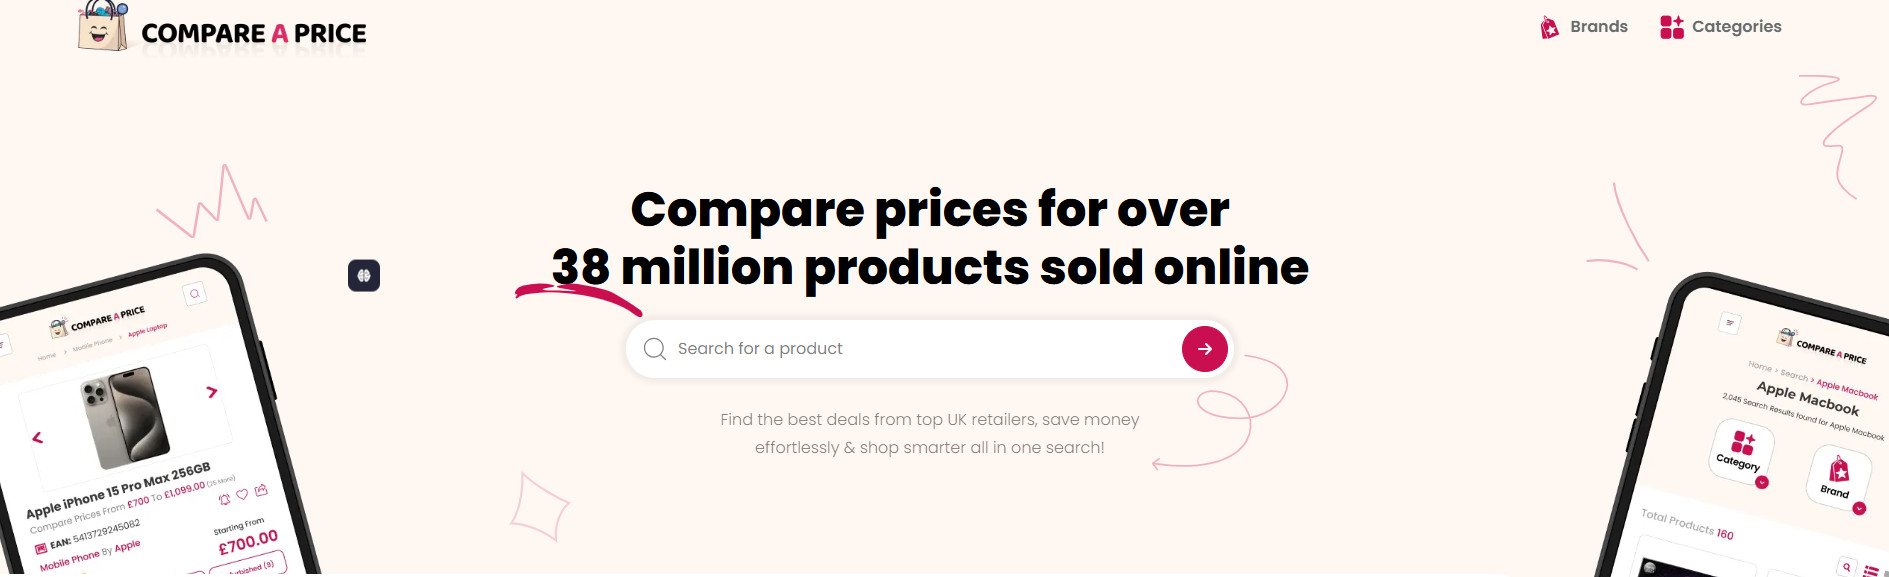Click the dark brain widget icon
This screenshot has width=1889, height=577.
(x=364, y=275)
